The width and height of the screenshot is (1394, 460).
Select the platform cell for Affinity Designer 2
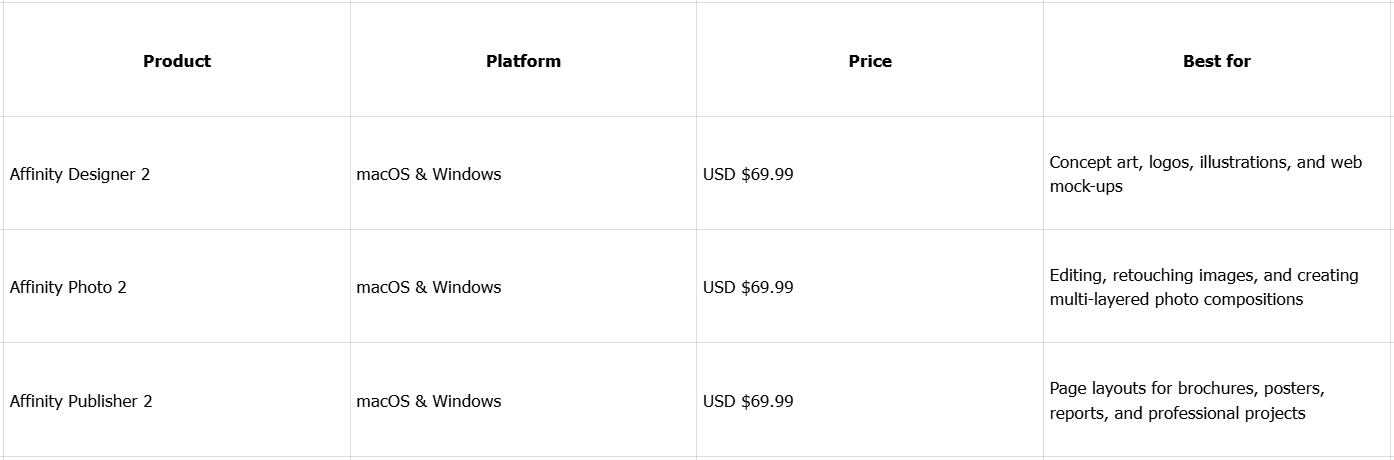tap(429, 174)
